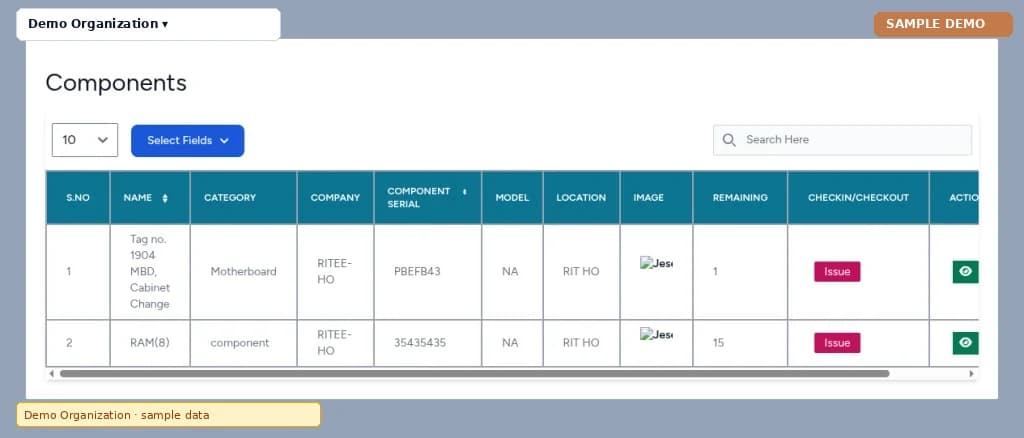View details via eye icon for RAM(8) row
Viewport: 1024px width, 438px height.
(x=965, y=343)
